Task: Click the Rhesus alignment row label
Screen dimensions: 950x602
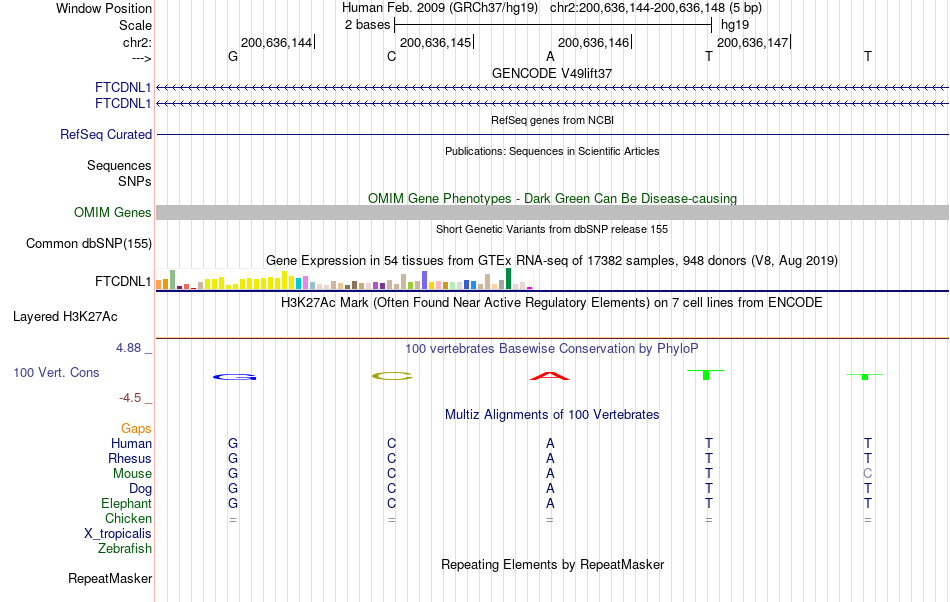Action: tap(130, 458)
